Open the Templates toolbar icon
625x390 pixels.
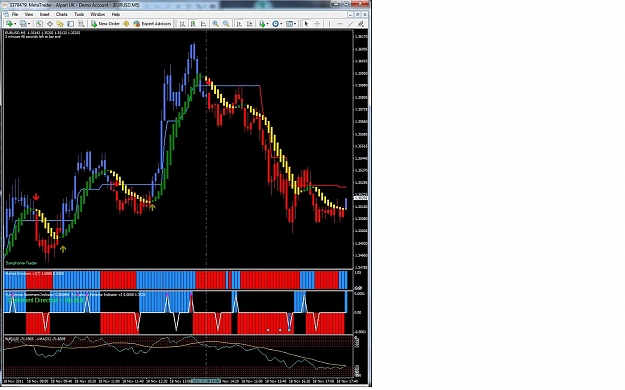pos(289,24)
